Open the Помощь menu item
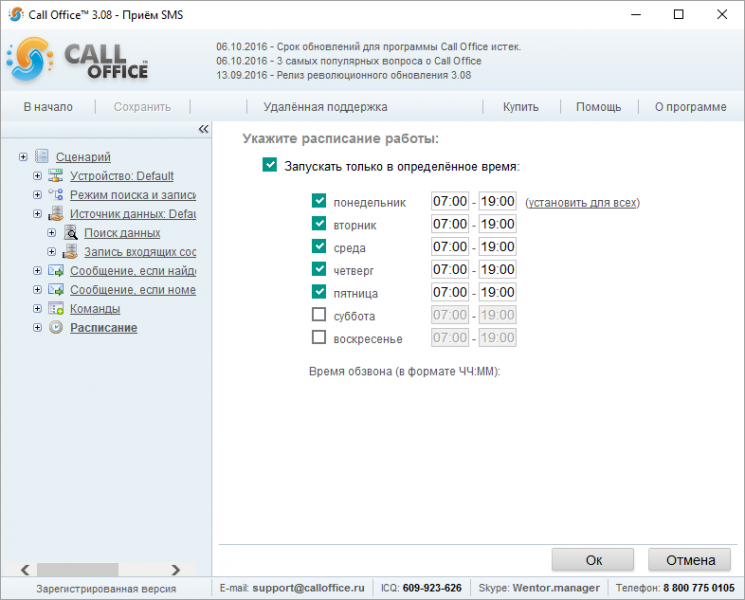 (599, 107)
